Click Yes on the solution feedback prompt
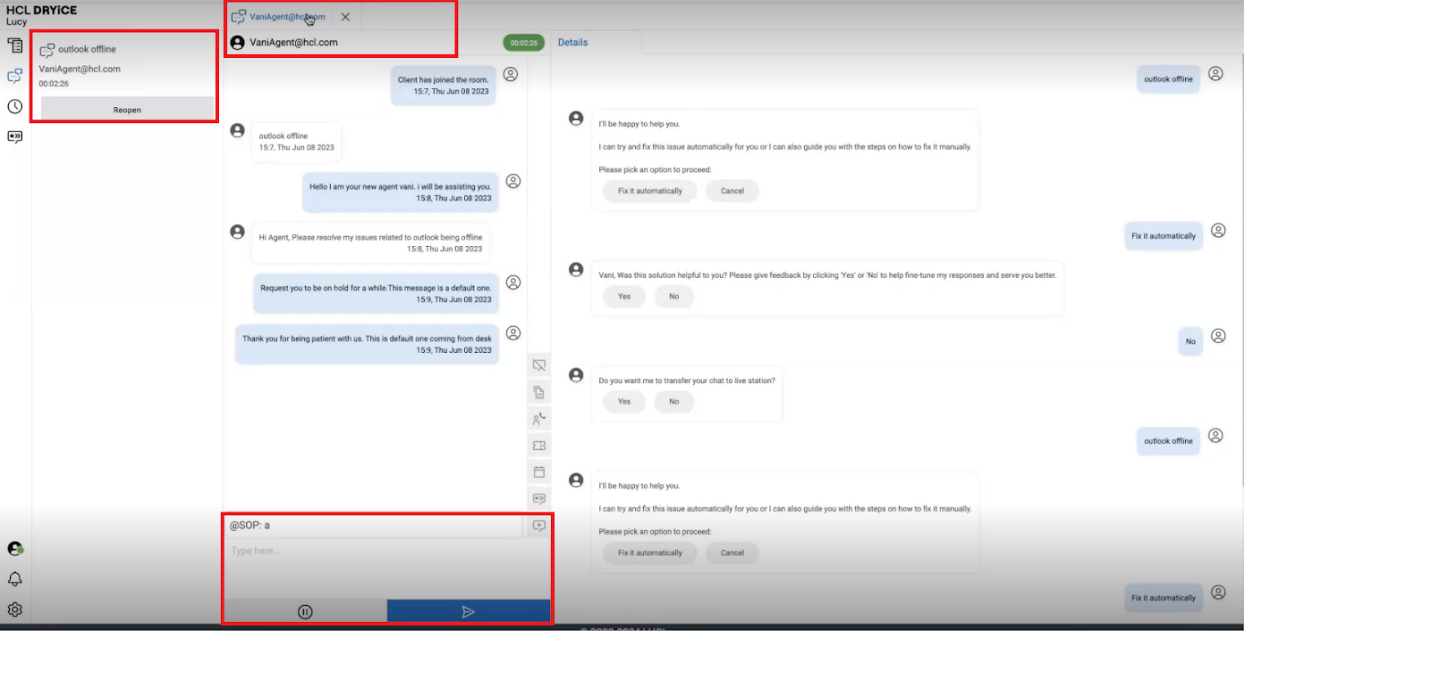 pyautogui.click(x=623, y=296)
